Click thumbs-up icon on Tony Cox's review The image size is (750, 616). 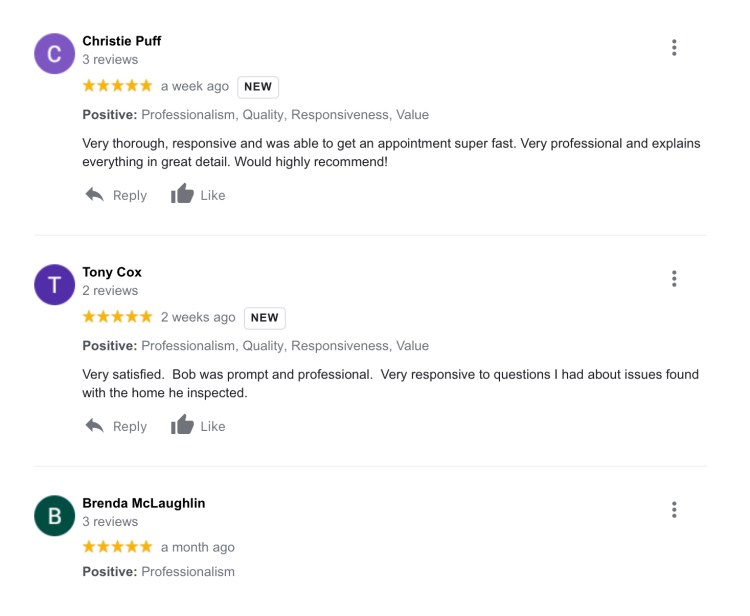(182, 425)
